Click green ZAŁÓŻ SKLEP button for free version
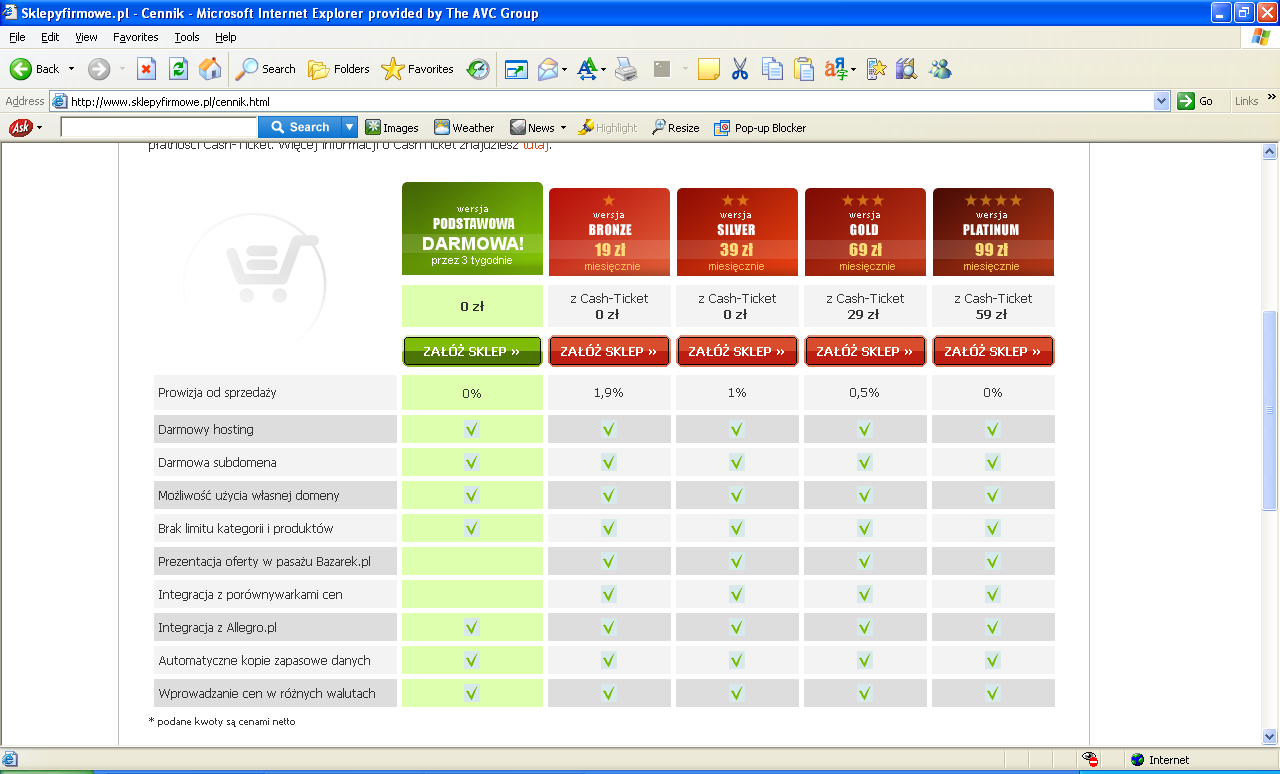 point(472,351)
